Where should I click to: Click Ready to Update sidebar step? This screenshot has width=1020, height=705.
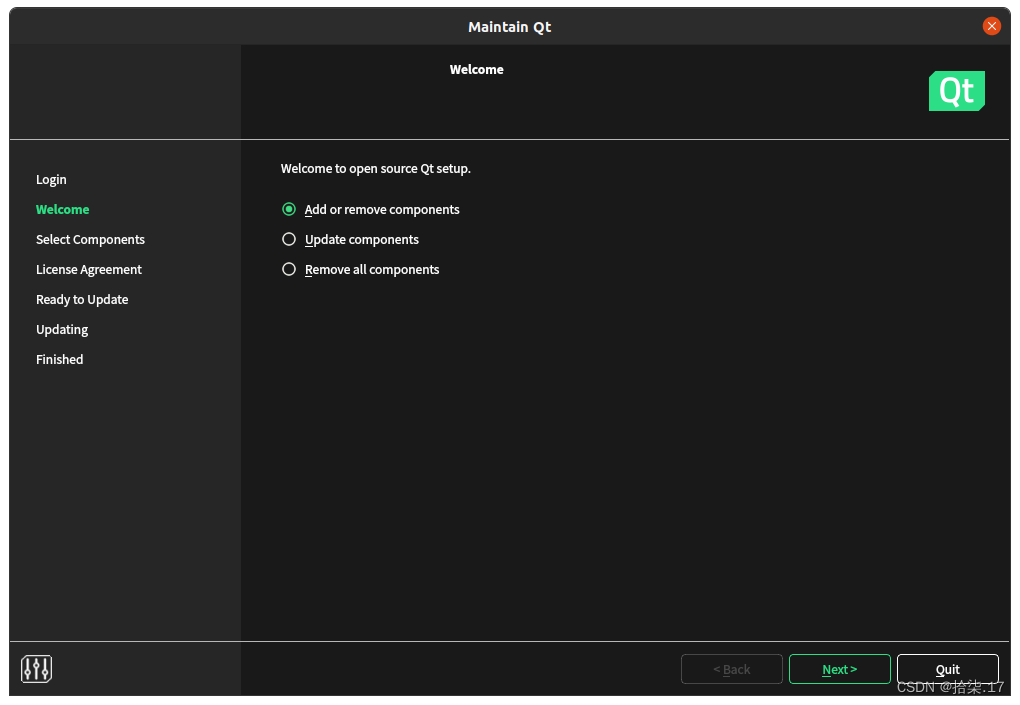coord(82,299)
